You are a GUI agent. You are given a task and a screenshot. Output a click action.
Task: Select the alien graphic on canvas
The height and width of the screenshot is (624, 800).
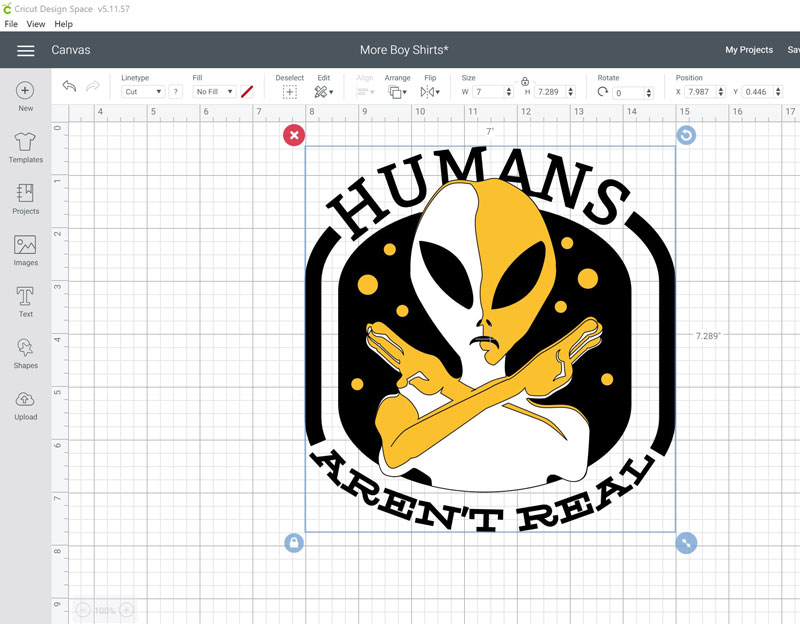point(490,339)
